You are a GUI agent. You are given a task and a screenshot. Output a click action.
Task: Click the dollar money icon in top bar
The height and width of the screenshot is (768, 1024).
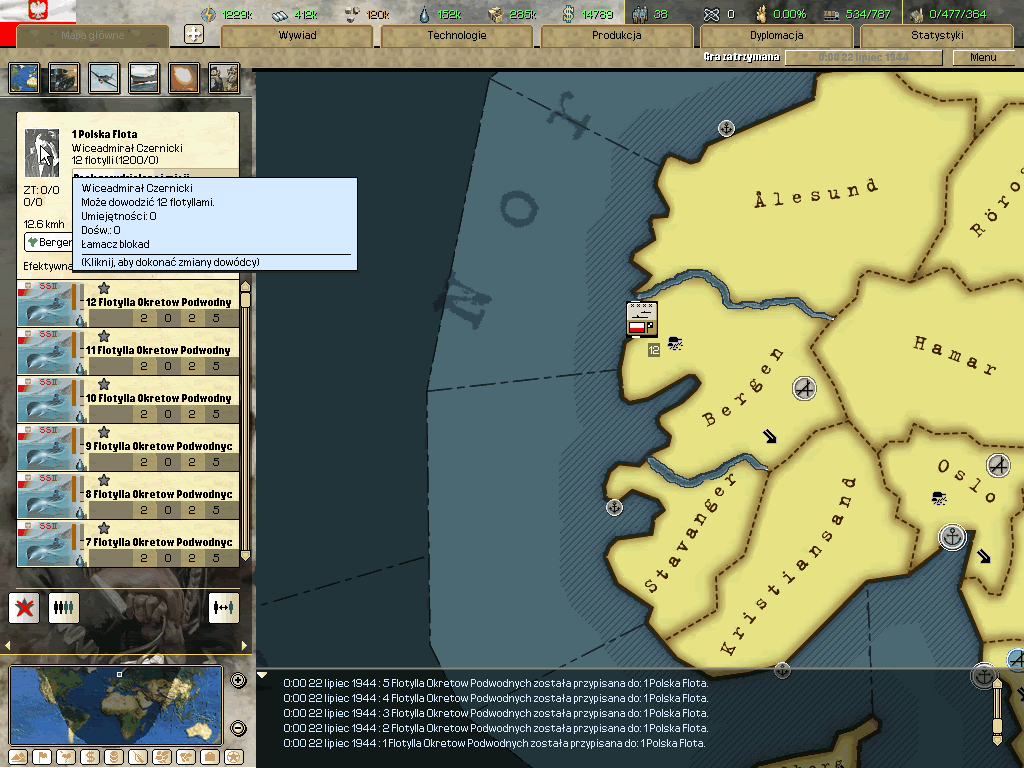pyautogui.click(x=569, y=14)
